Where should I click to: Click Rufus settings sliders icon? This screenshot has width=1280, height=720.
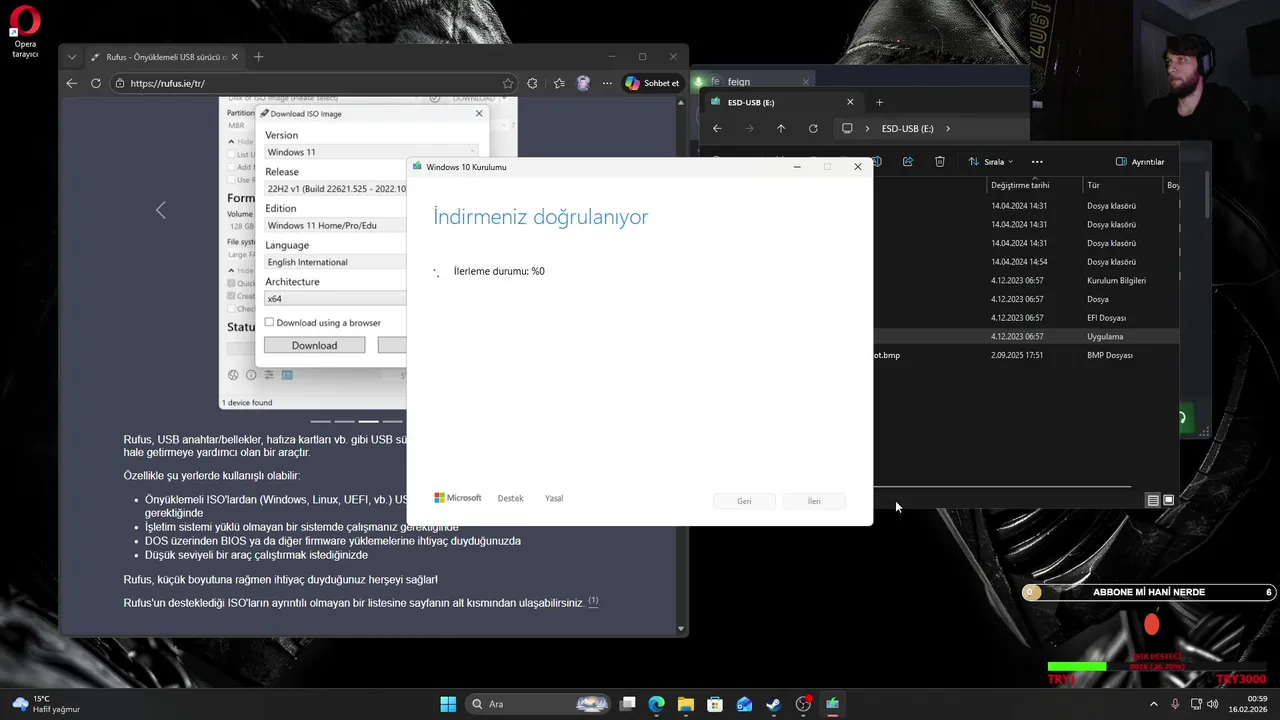269,375
